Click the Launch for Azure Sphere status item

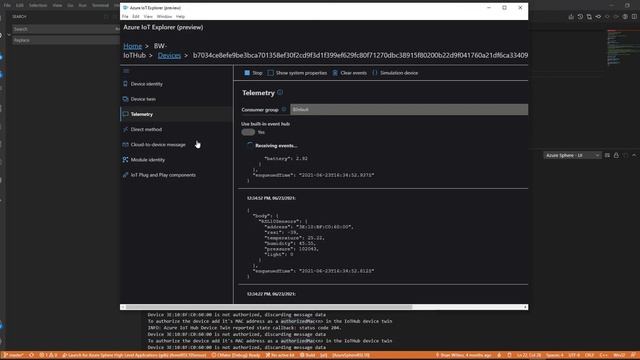134,355
